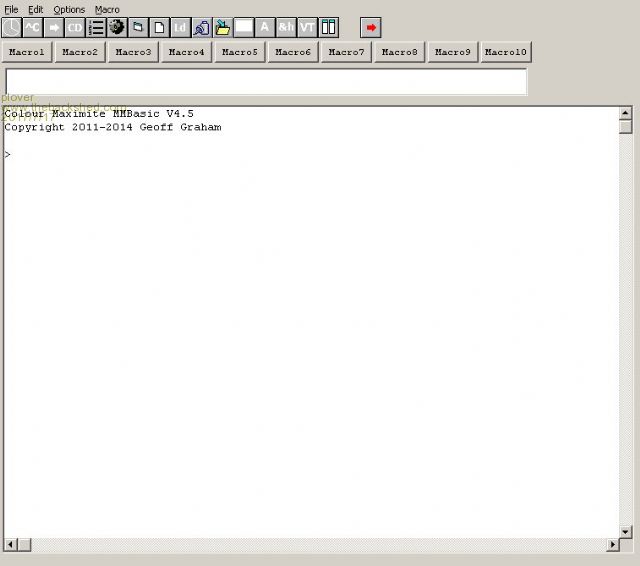This screenshot has width=640, height=566.
Task: Click the CD toolbar icon
Action: tap(75, 28)
